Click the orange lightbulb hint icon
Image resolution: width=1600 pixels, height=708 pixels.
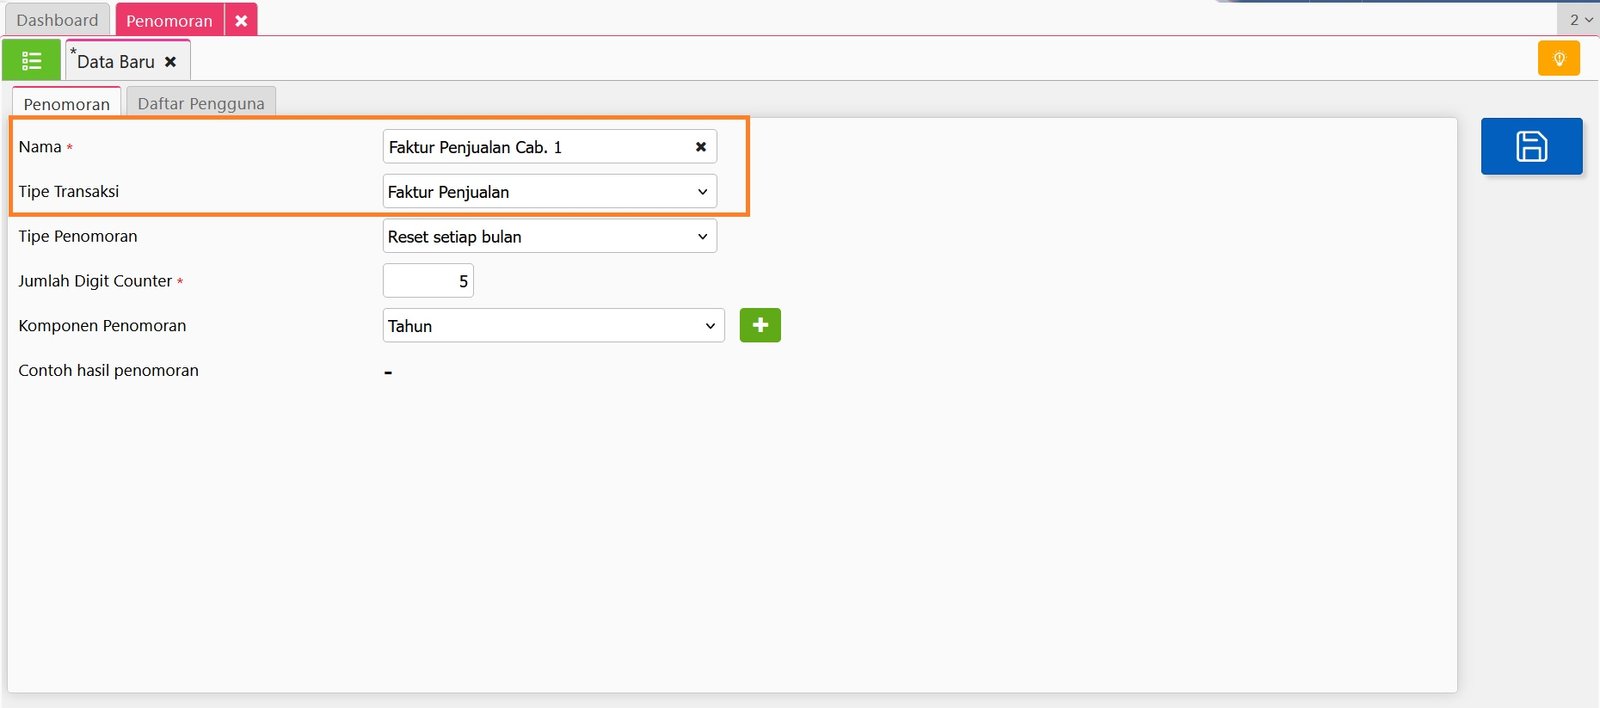pos(1558,59)
